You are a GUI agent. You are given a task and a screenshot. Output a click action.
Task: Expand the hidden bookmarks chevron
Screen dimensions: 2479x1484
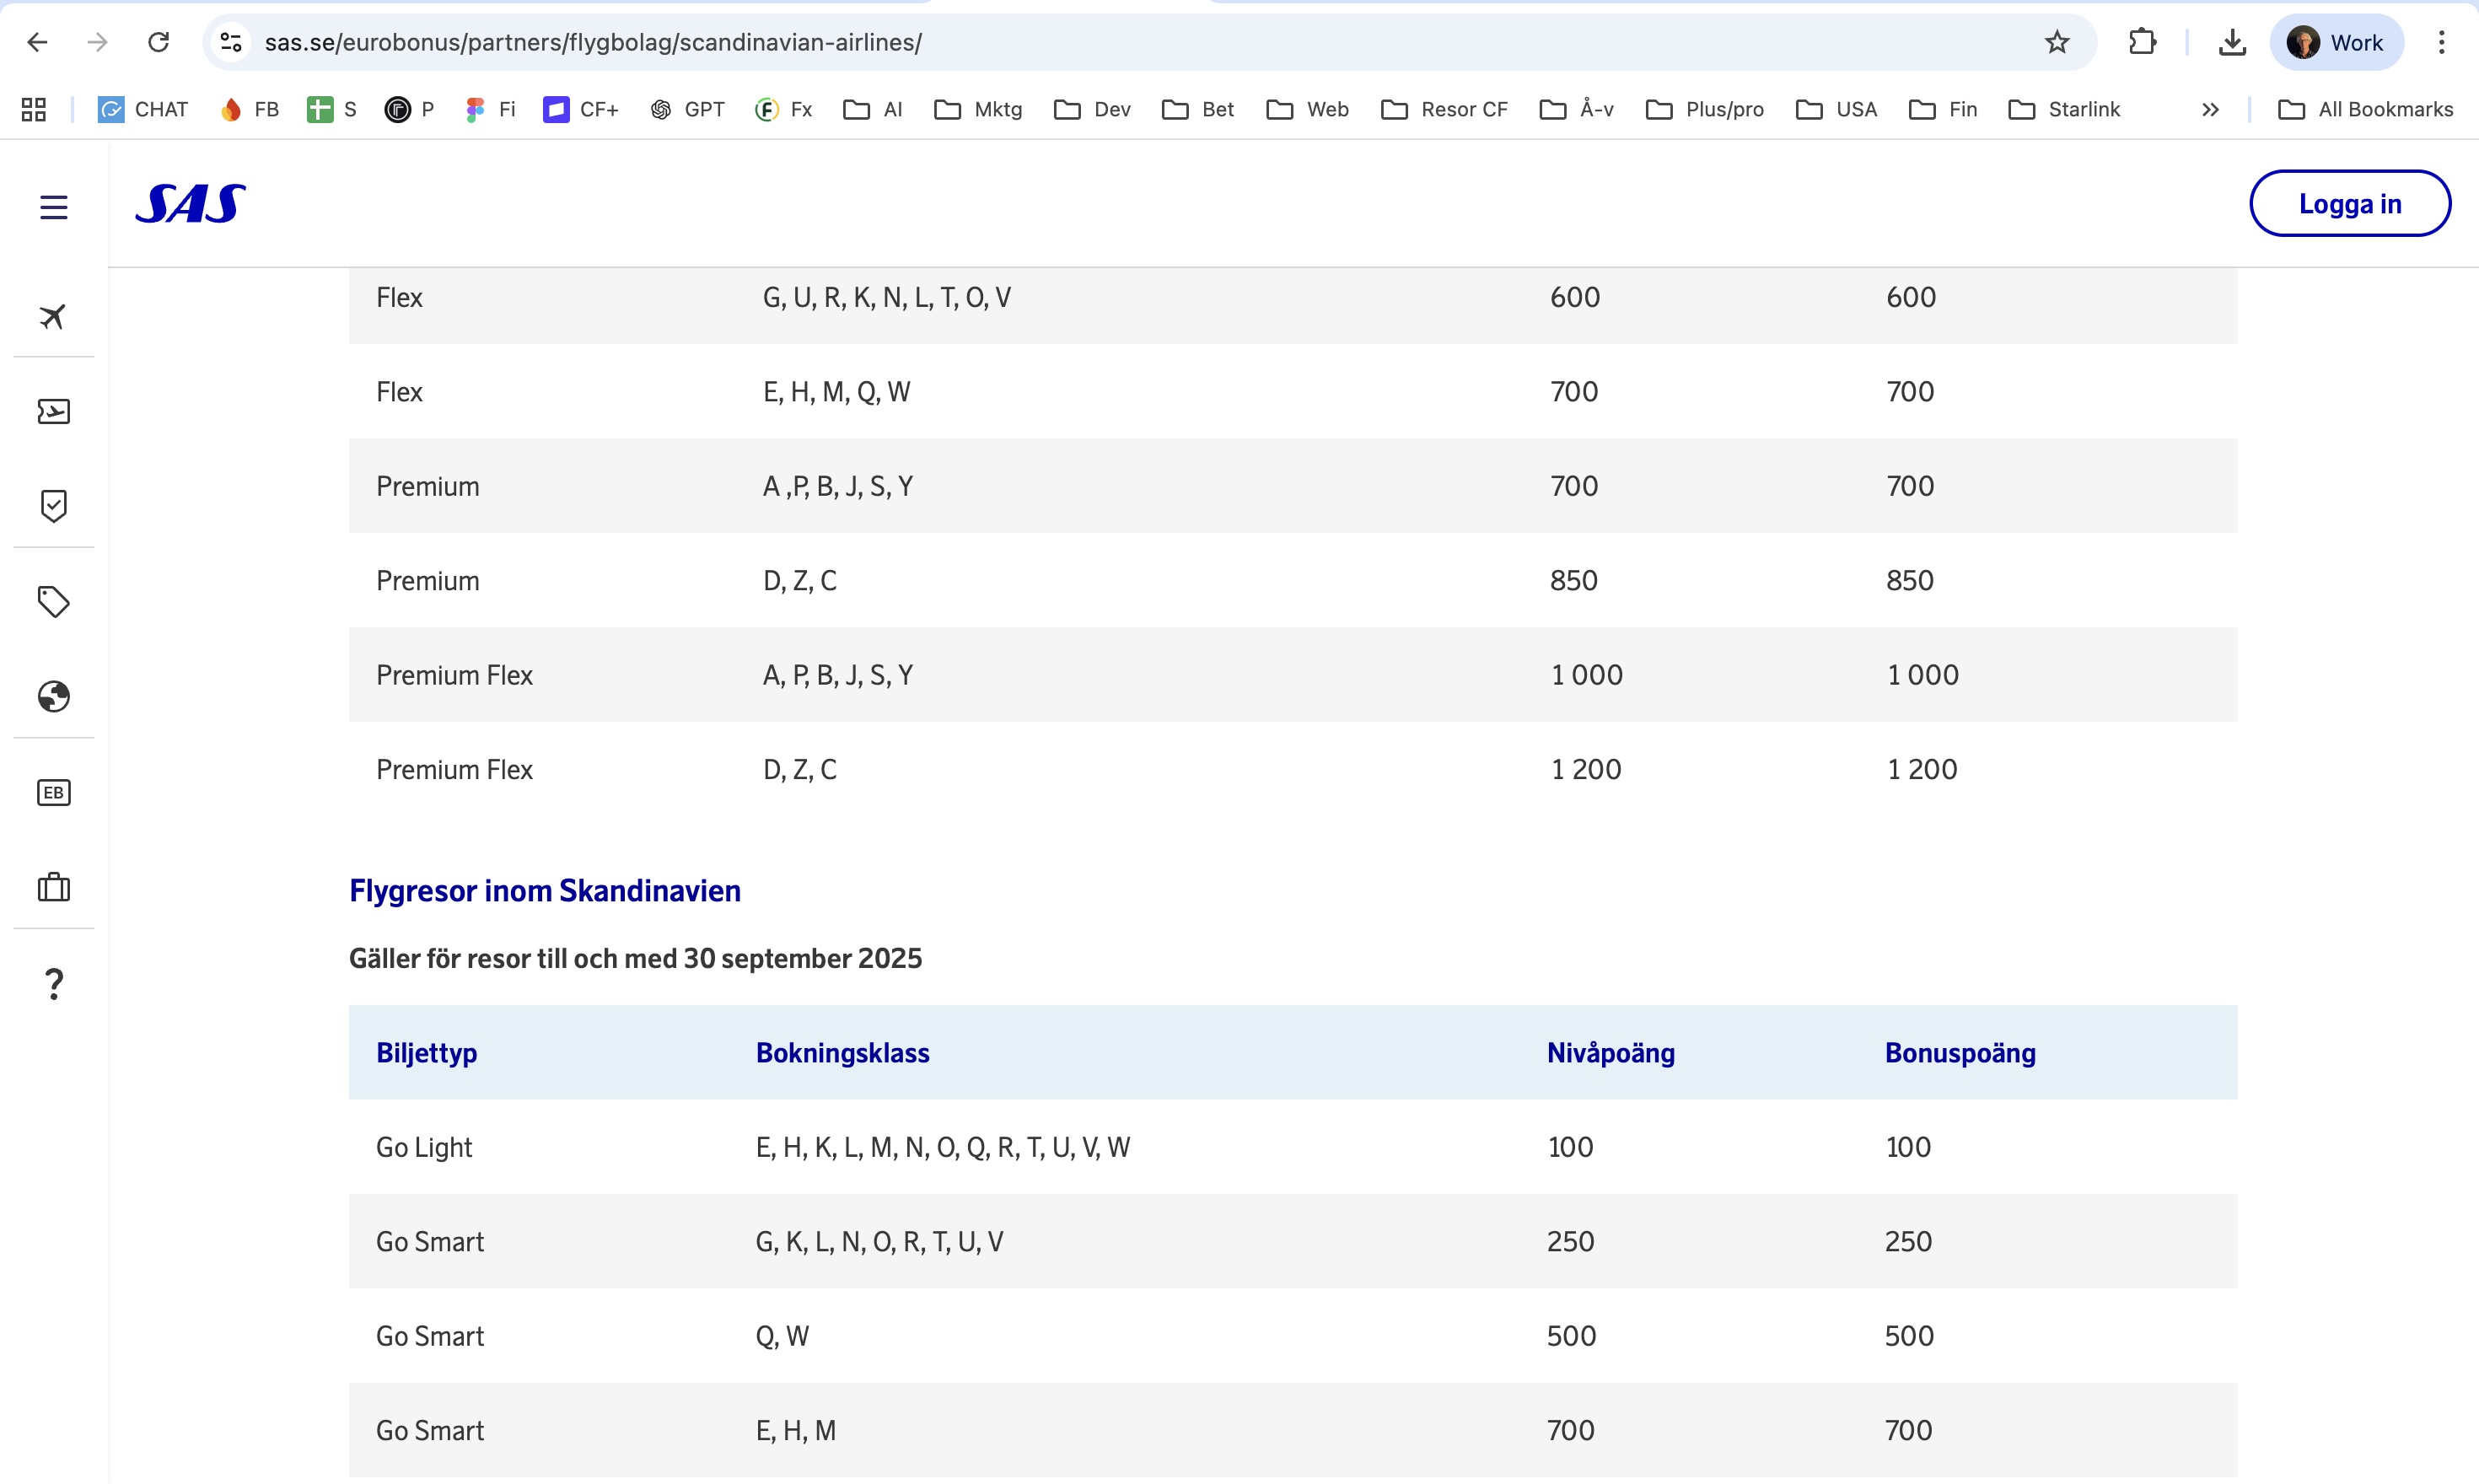click(2210, 110)
